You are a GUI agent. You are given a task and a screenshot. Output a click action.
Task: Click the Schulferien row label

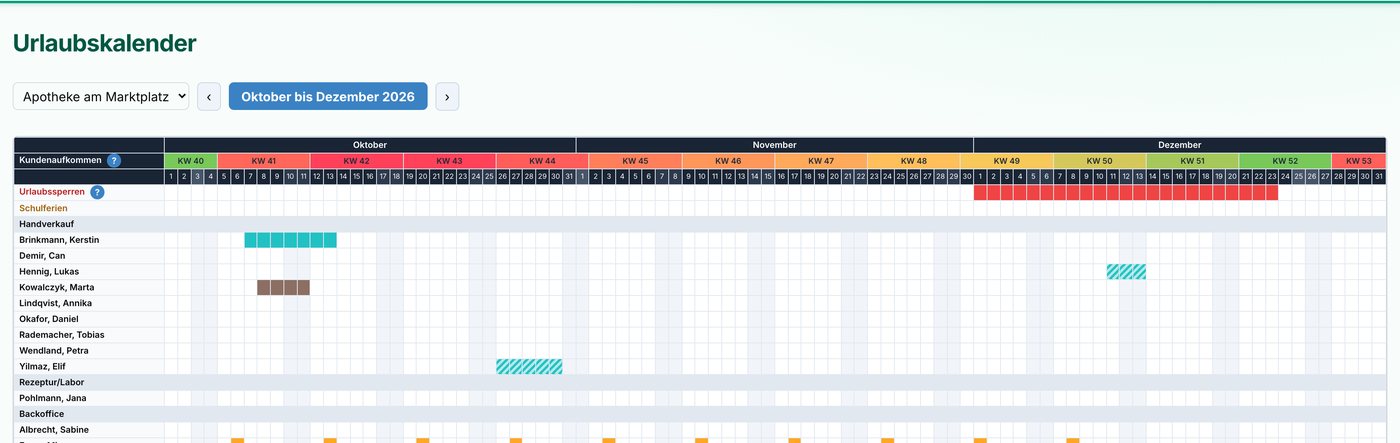43,208
